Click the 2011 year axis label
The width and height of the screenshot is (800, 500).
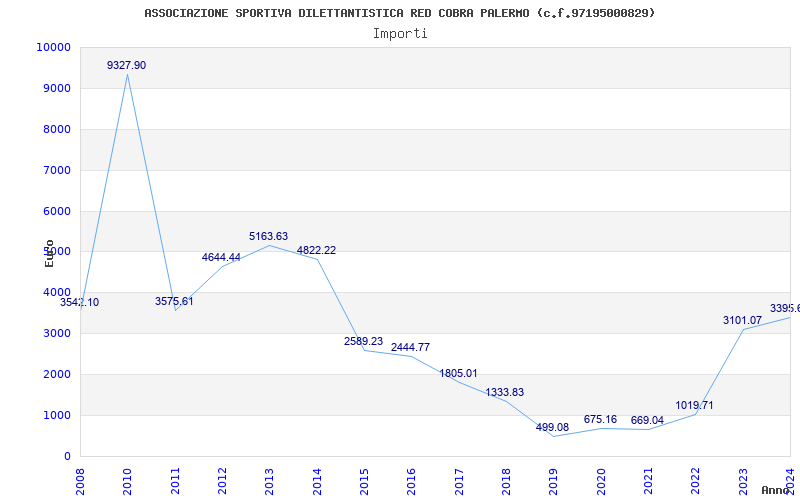(175, 482)
